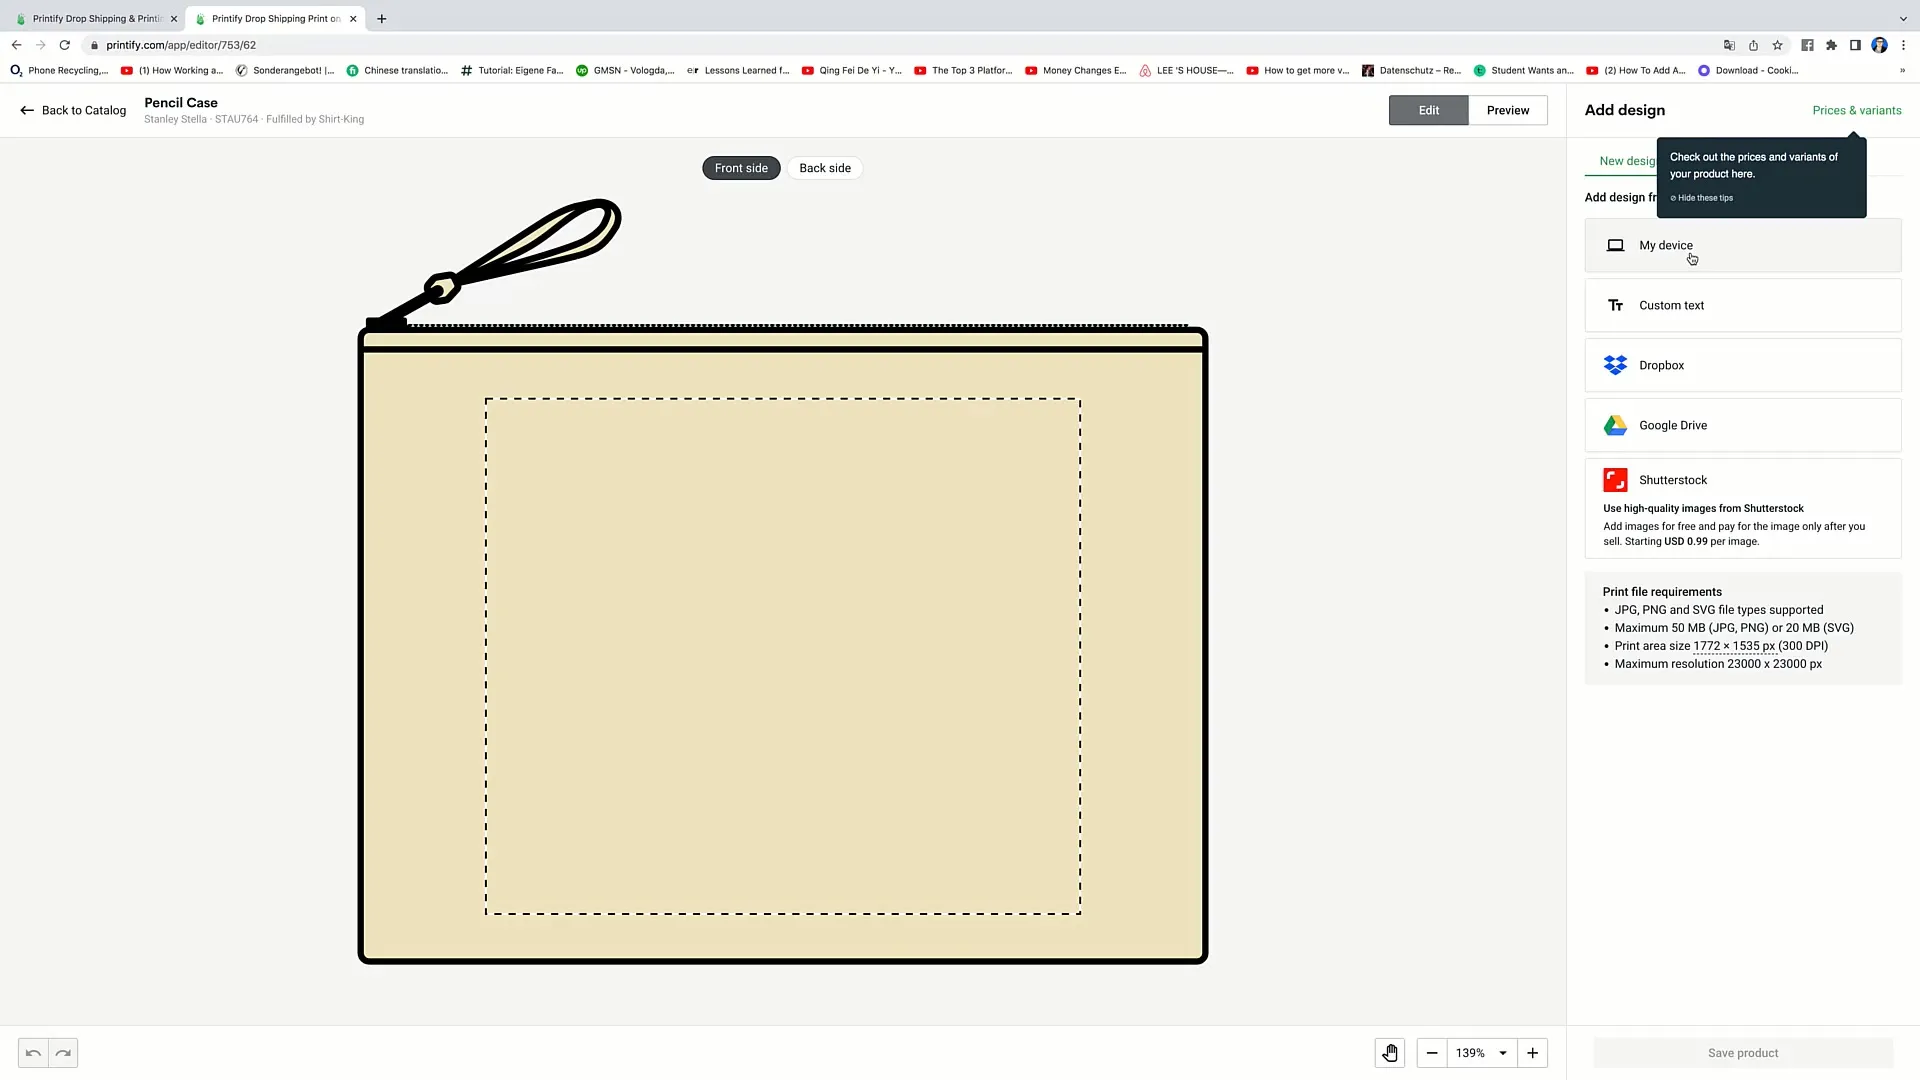Image resolution: width=1920 pixels, height=1080 pixels.
Task: Click the Edit mode button
Action: click(x=1428, y=109)
